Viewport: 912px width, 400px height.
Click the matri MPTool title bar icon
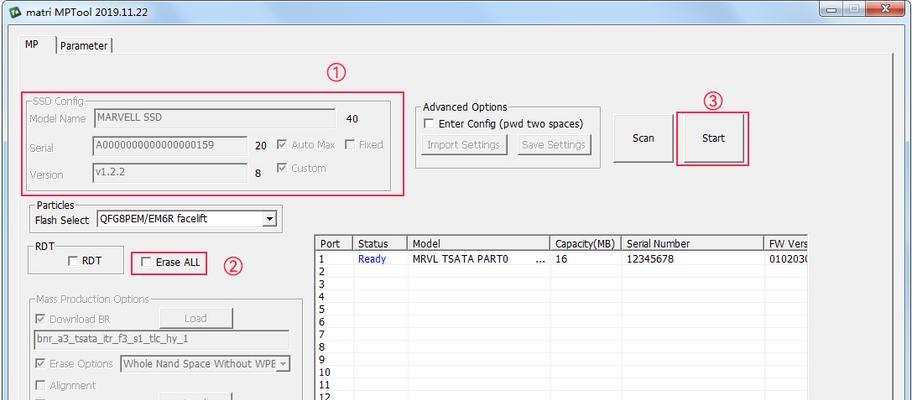pyautogui.click(x=15, y=13)
